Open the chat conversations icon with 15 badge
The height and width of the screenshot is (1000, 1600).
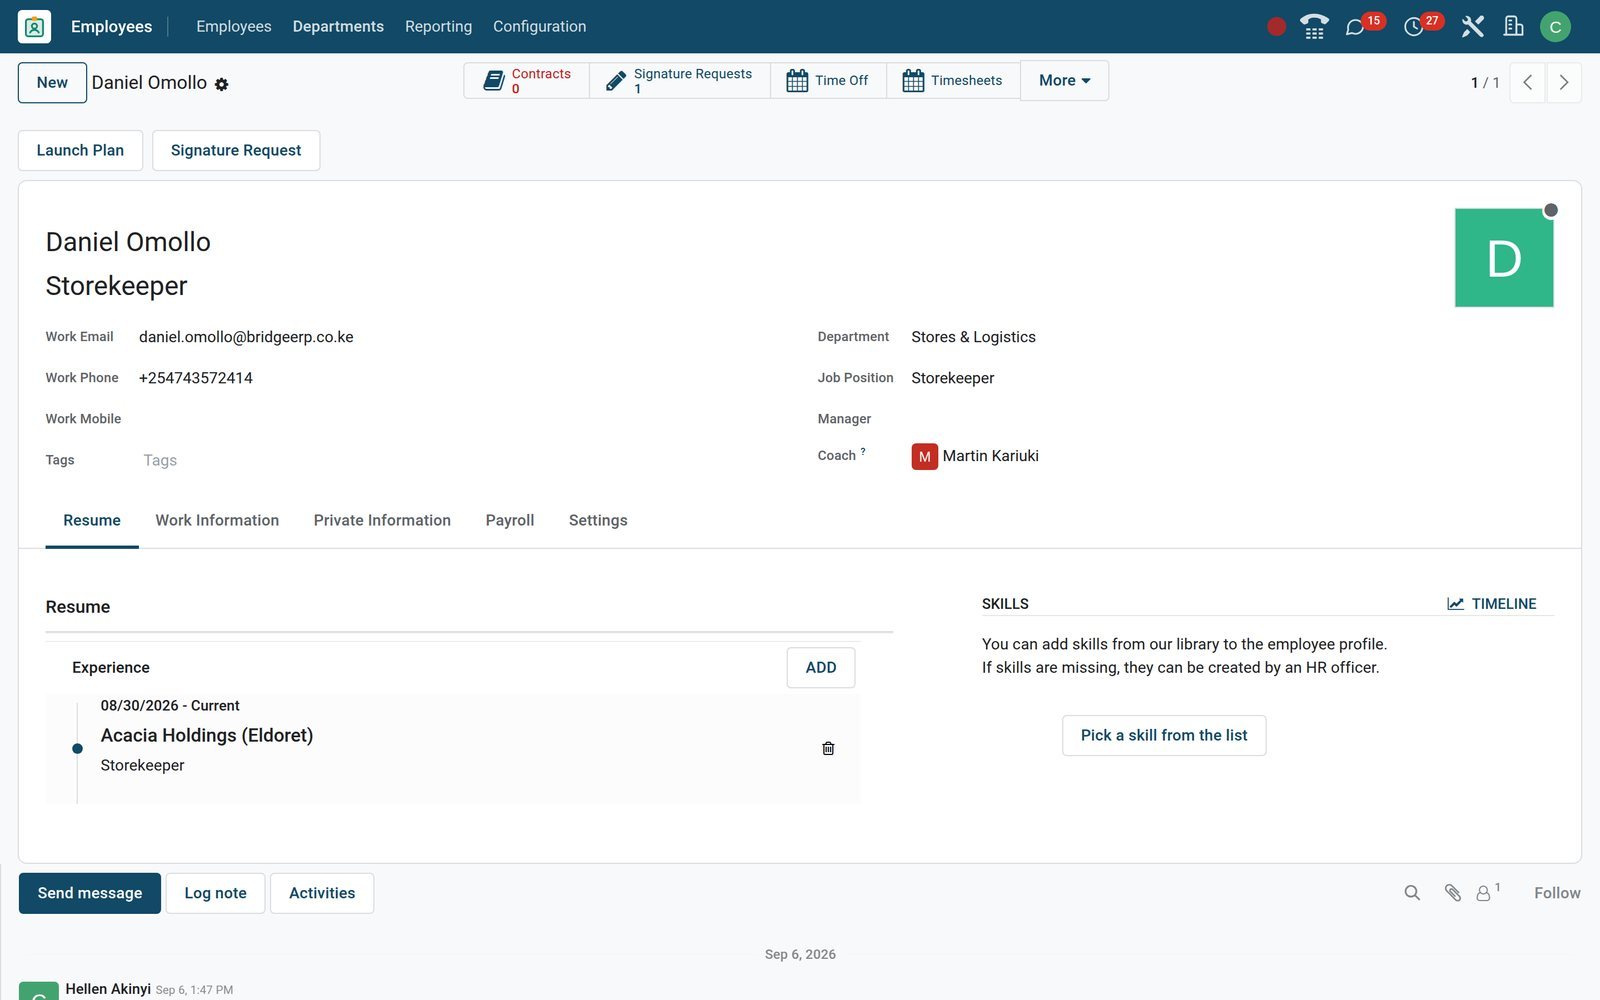[1355, 27]
